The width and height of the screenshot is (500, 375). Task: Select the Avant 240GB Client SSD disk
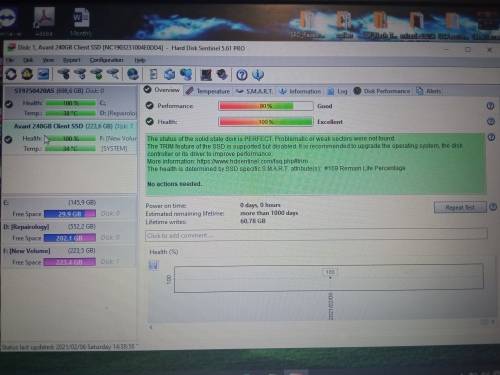click(70, 137)
